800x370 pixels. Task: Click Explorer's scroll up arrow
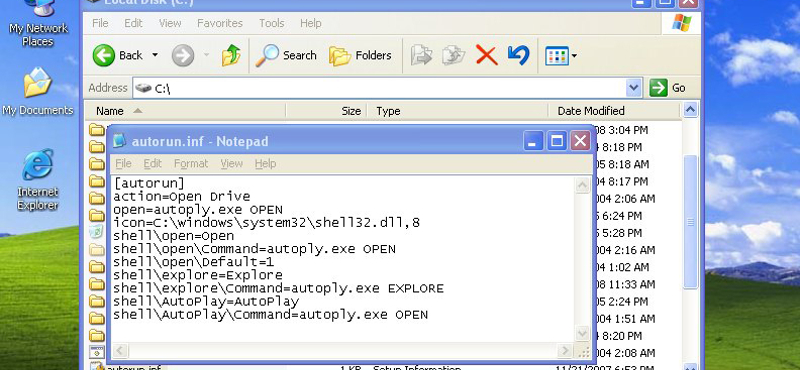click(x=690, y=109)
